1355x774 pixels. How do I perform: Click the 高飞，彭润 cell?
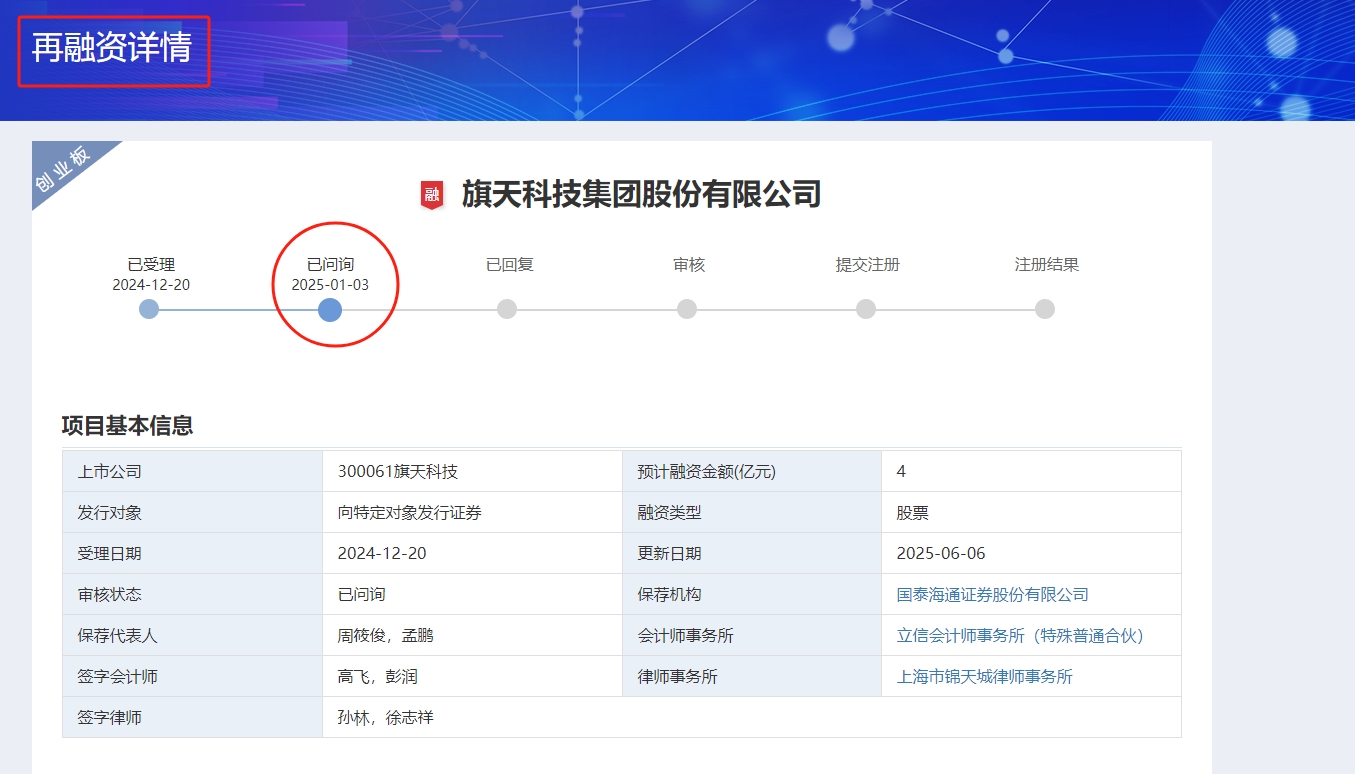(472, 677)
